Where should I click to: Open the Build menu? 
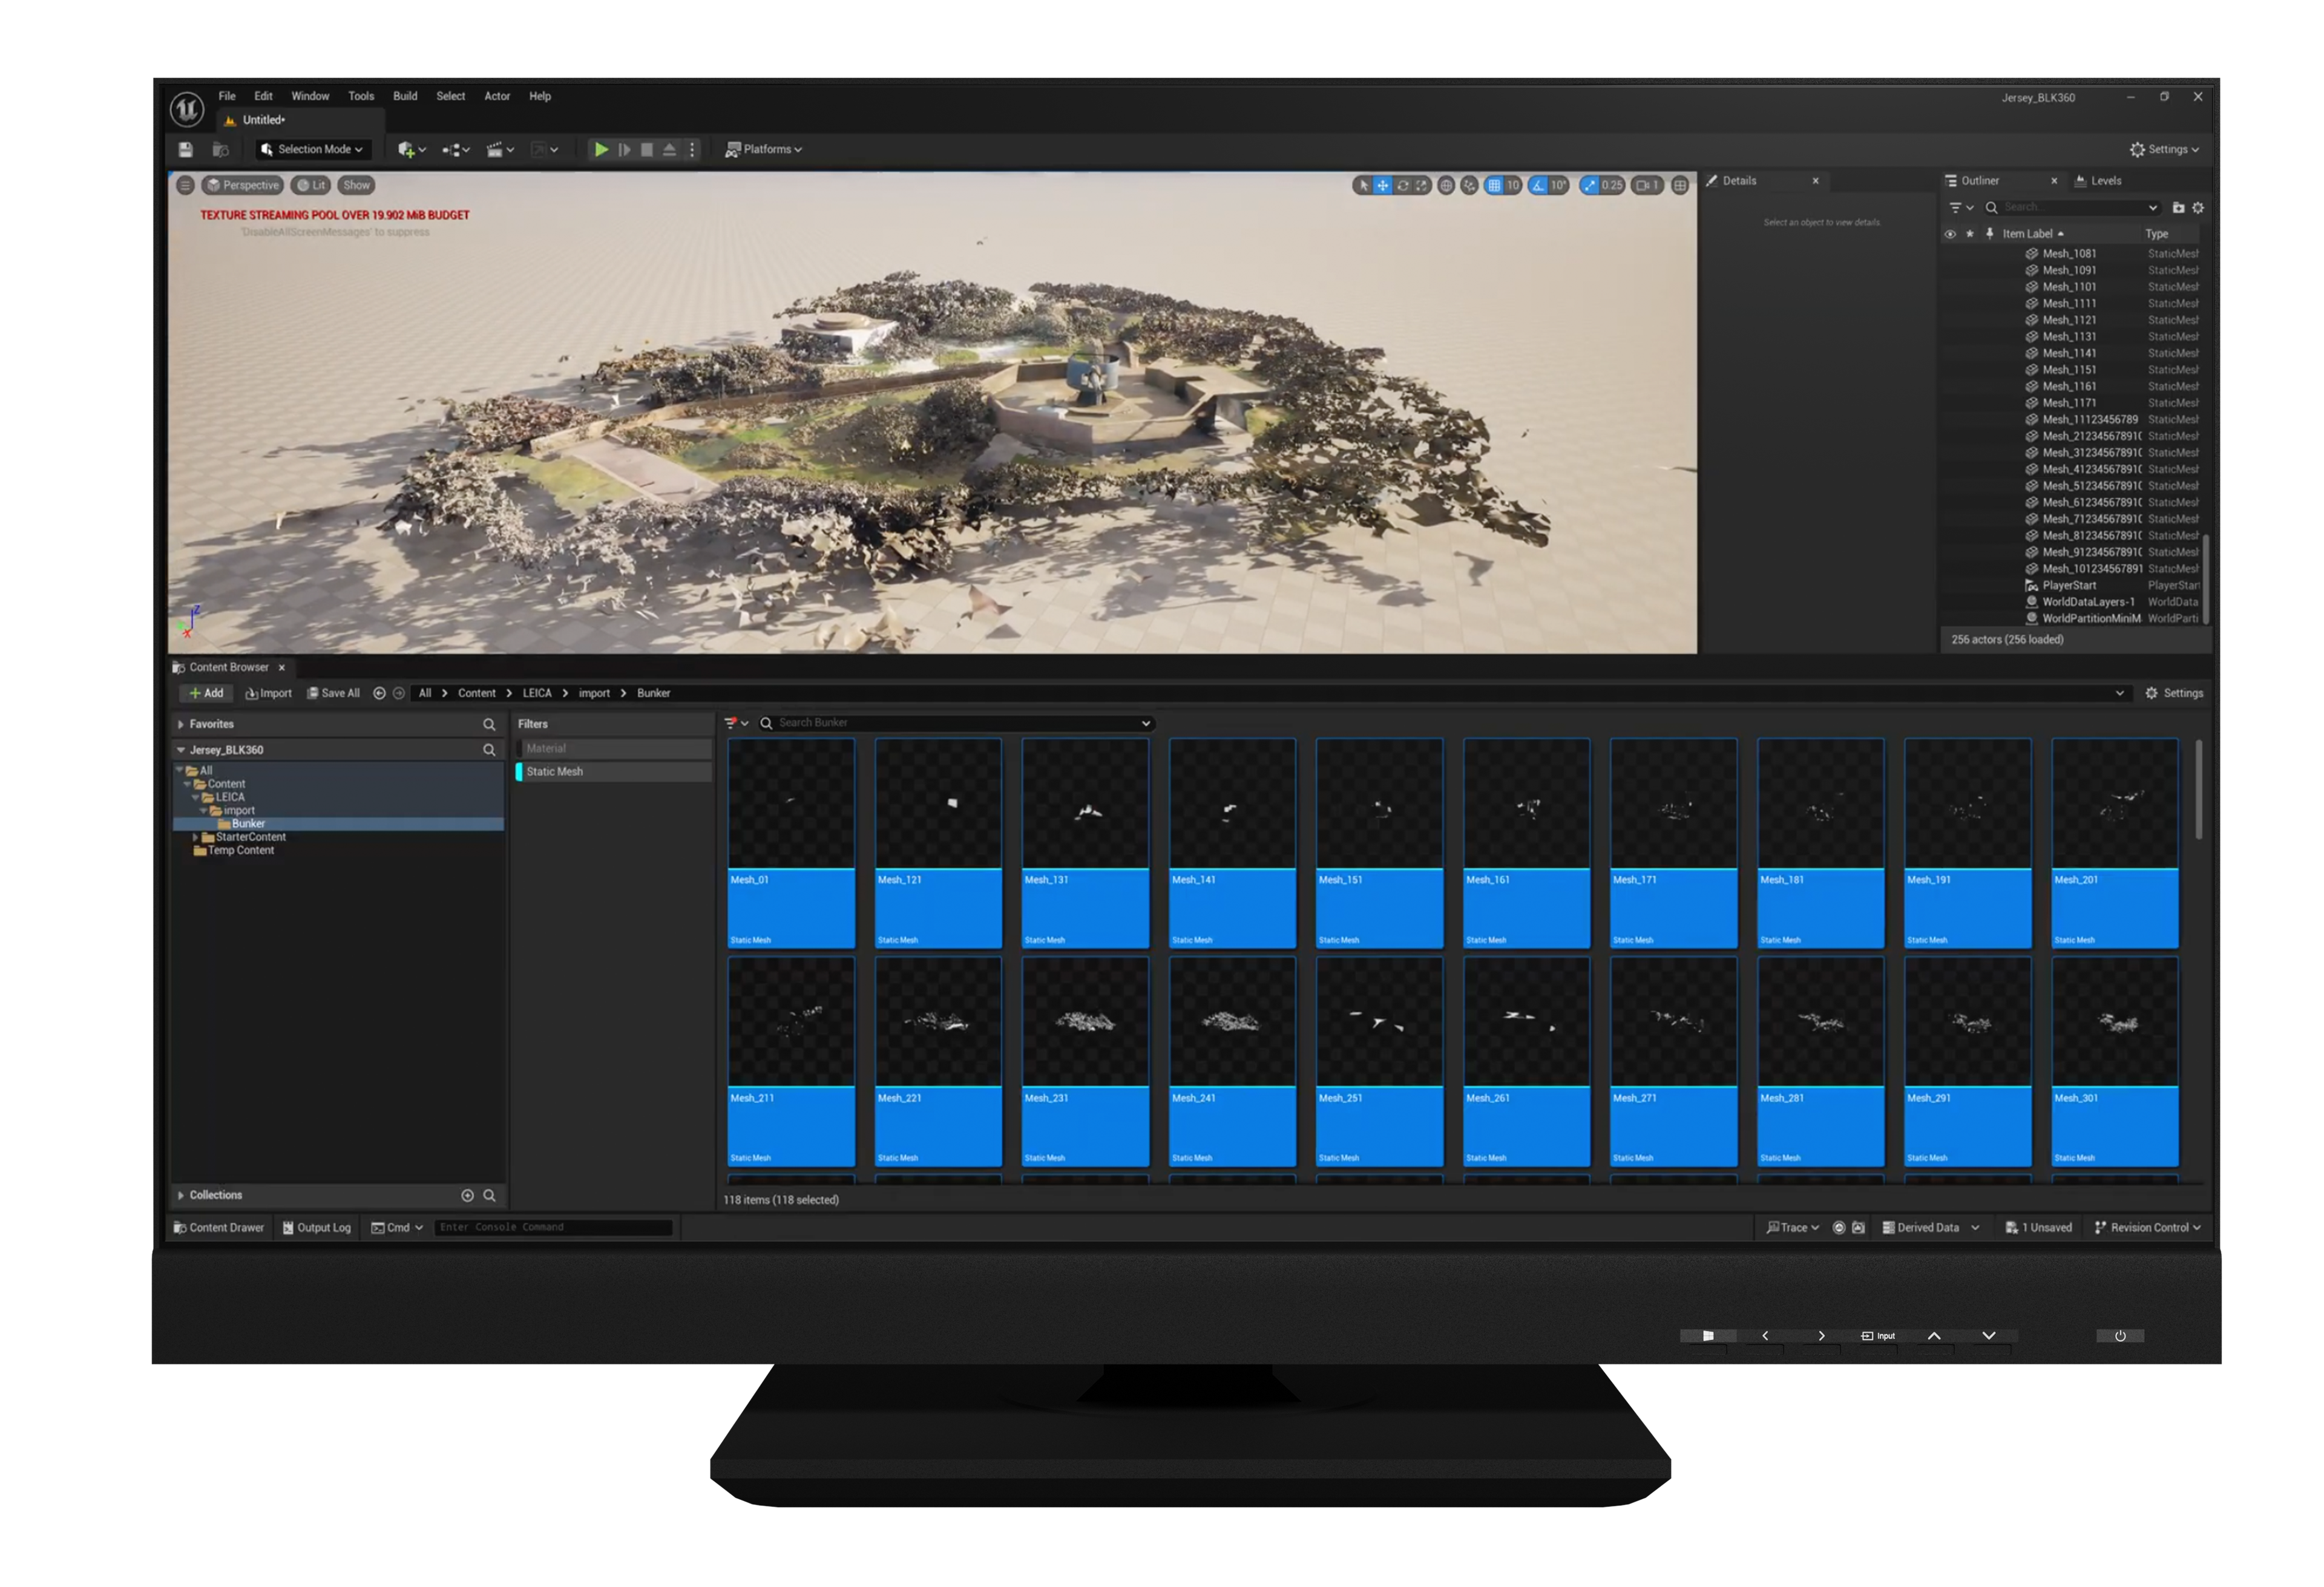pos(405,96)
